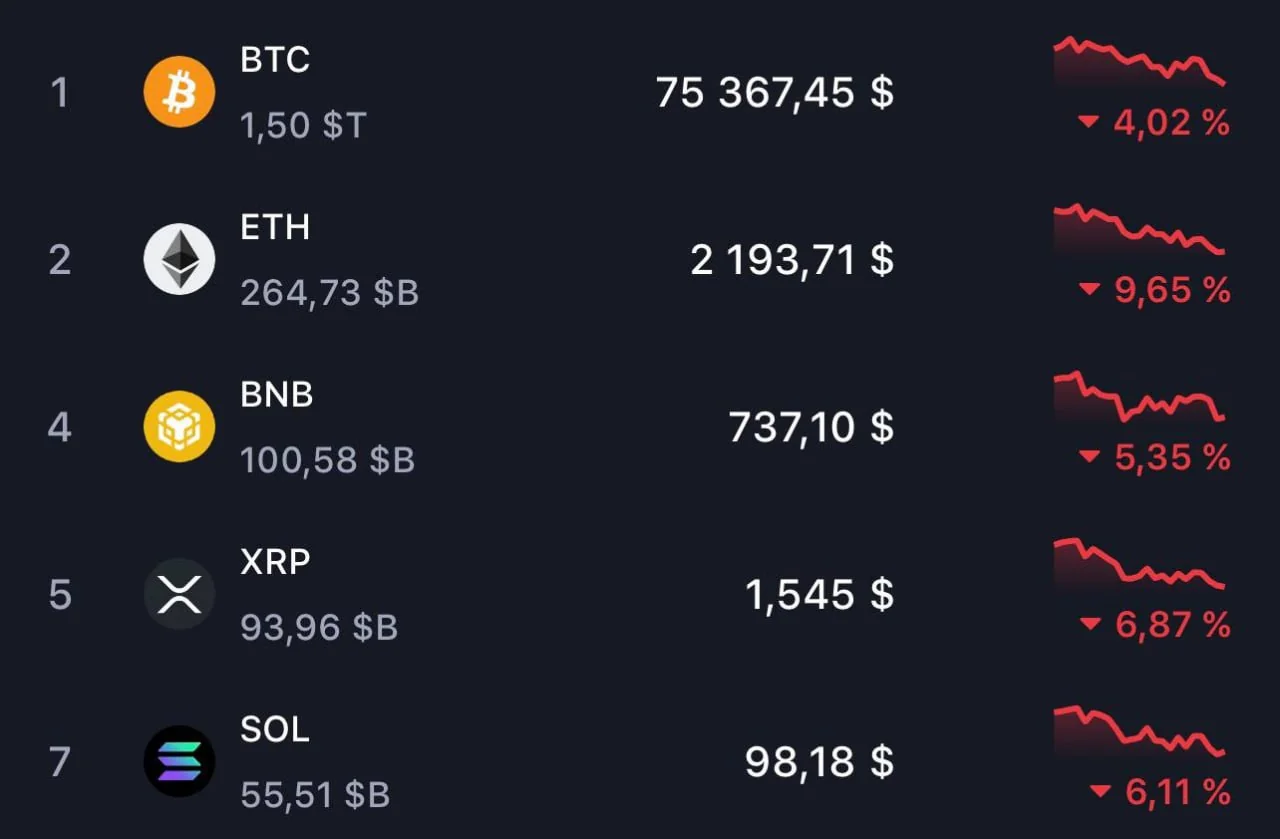
Task: Click the SOL market cap 55,51 $B
Action: pos(315,795)
